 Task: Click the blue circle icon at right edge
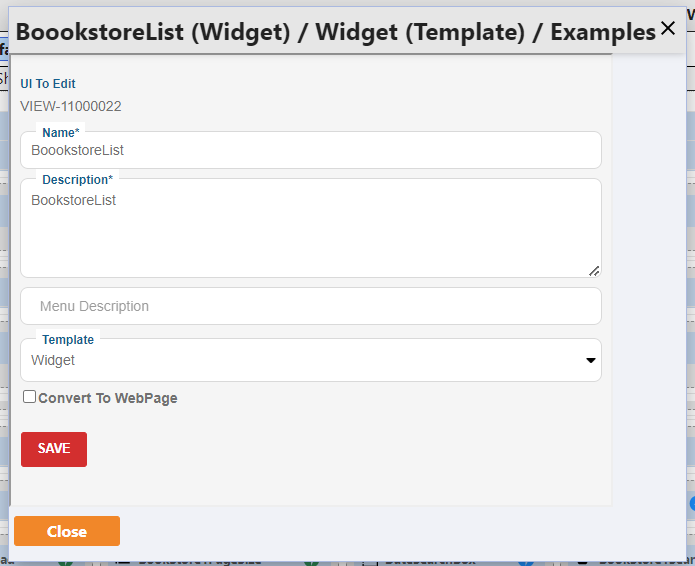[692, 504]
